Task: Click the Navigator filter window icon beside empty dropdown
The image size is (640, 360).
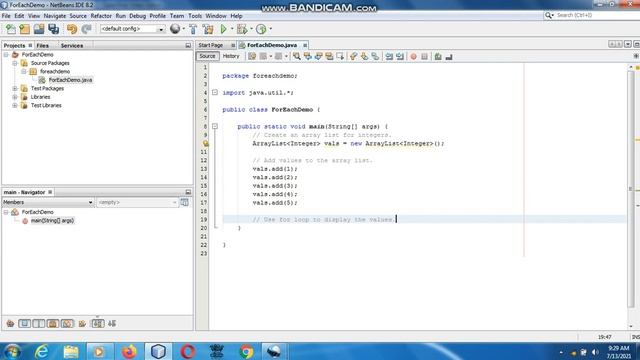Action: click(184, 202)
